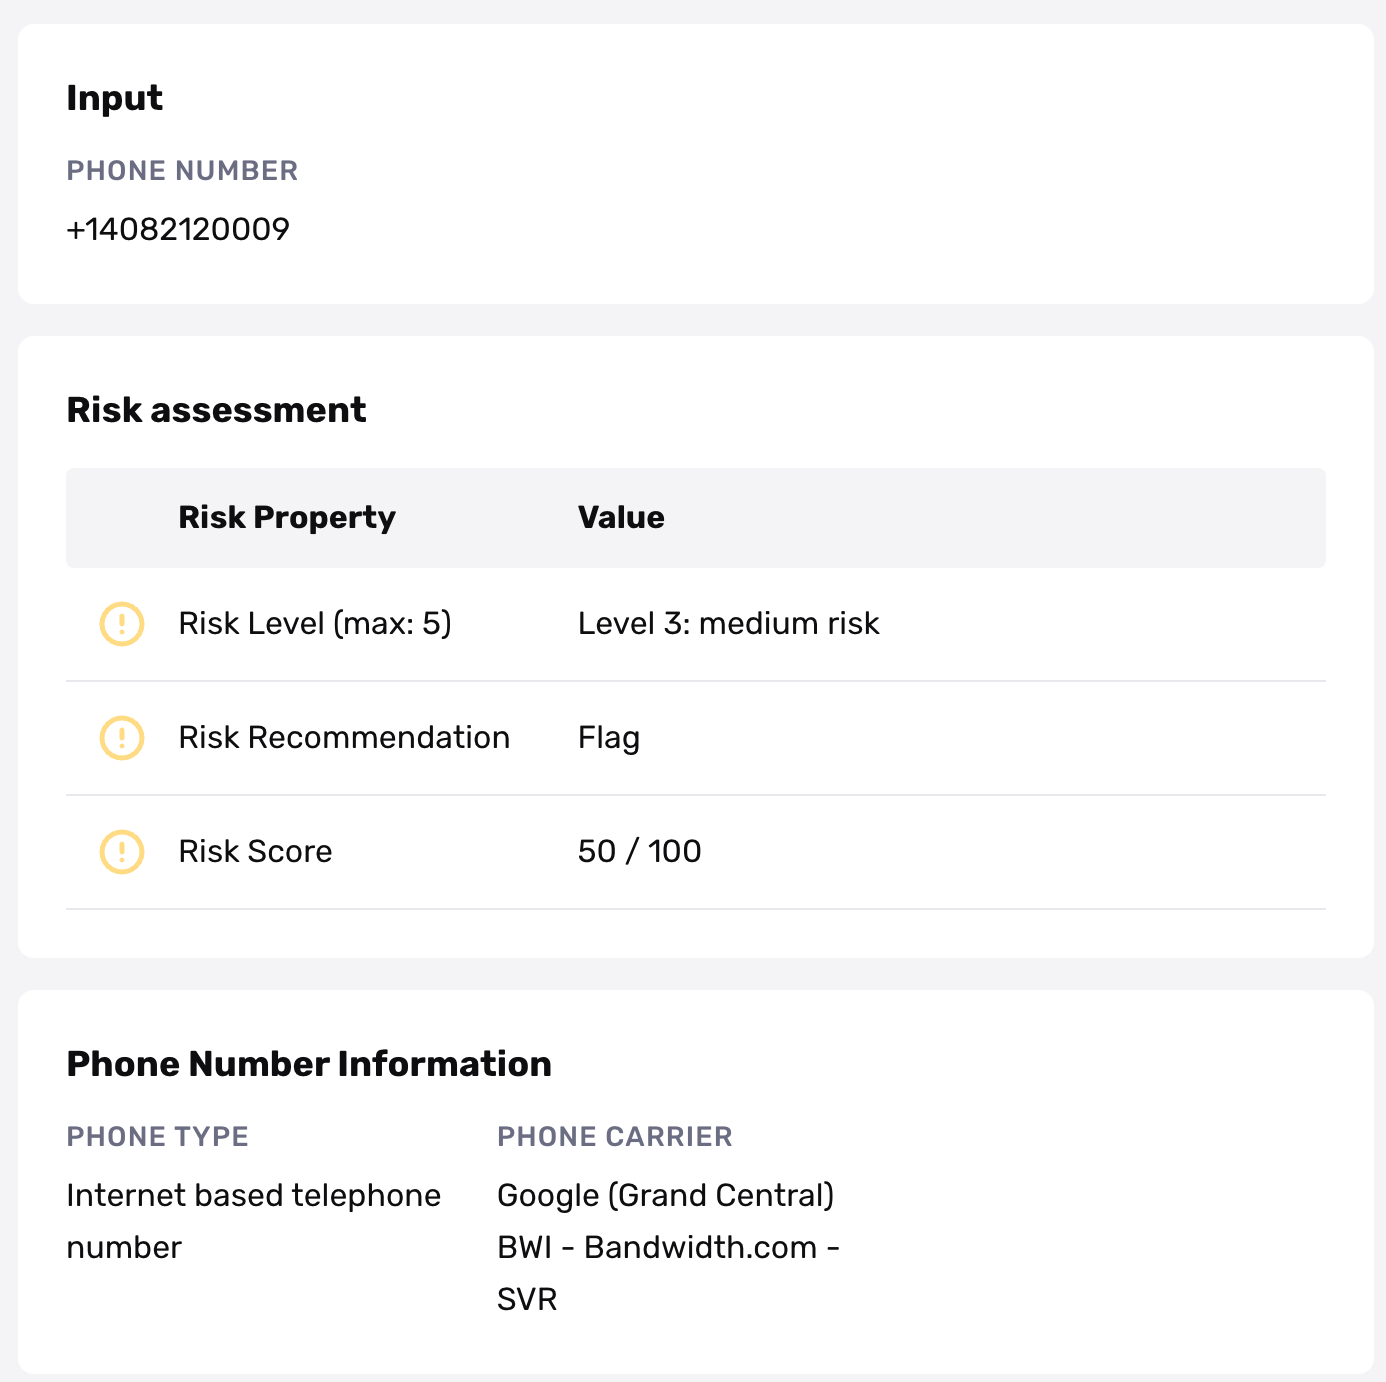Click the Value column header

click(621, 517)
